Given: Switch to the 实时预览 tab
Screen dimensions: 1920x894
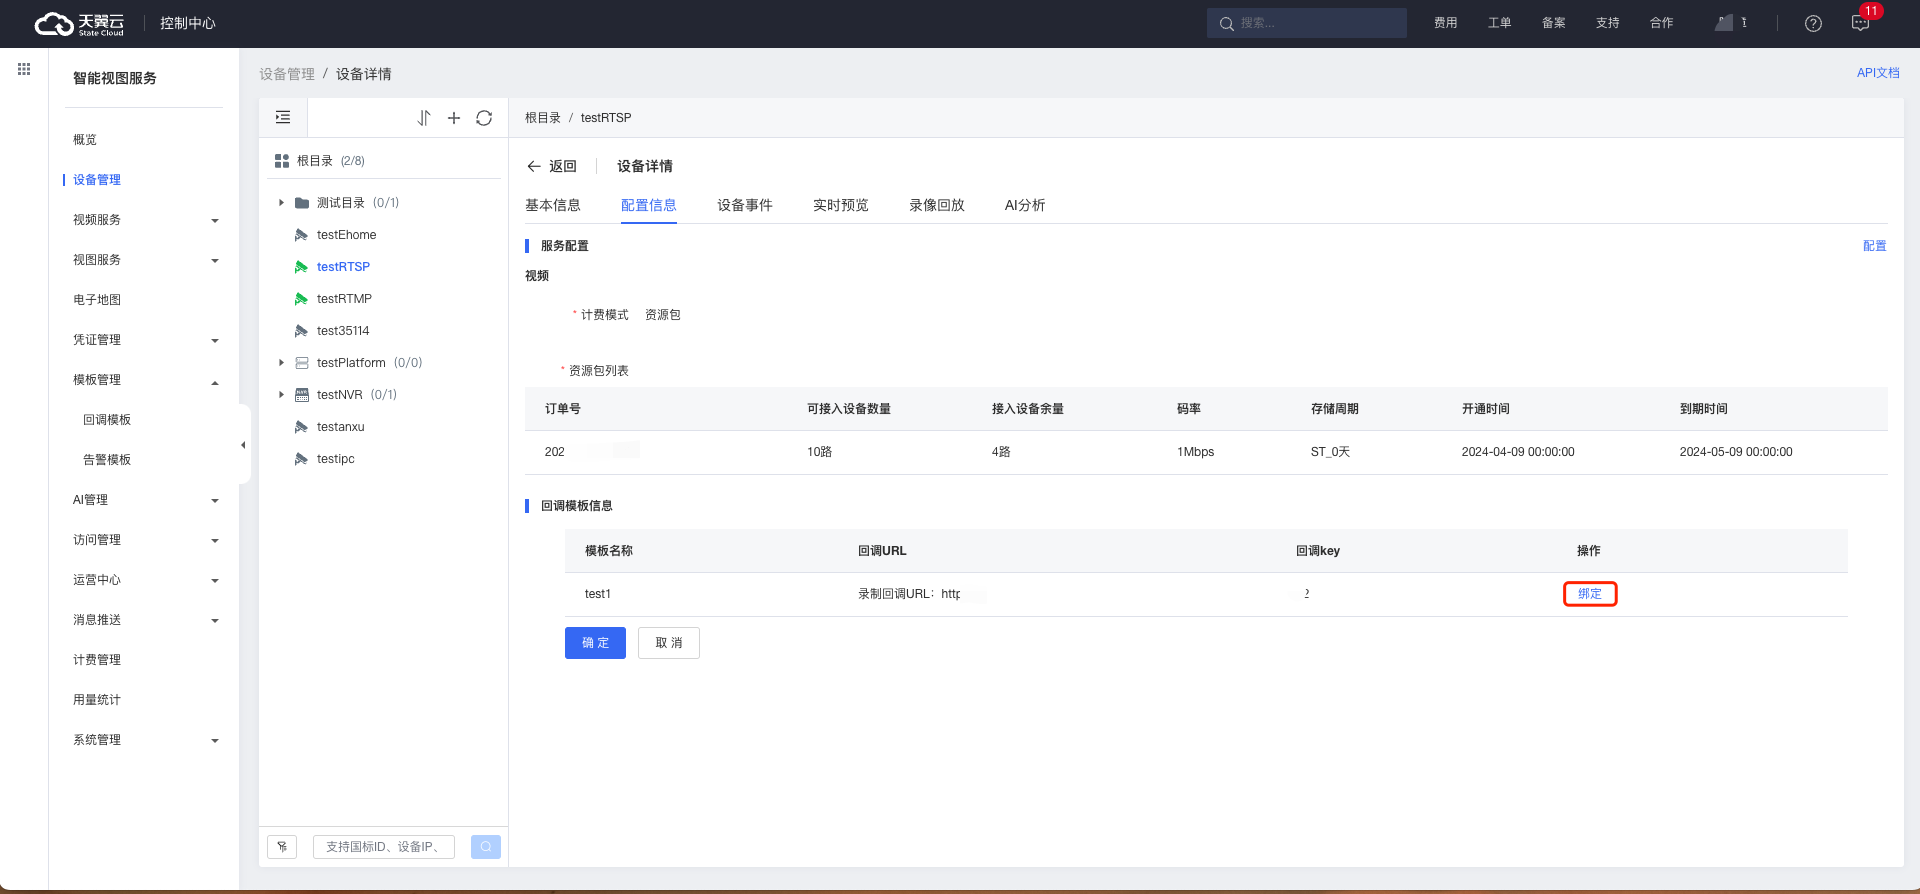Looking at the screenshot, I should coord(841,205).
